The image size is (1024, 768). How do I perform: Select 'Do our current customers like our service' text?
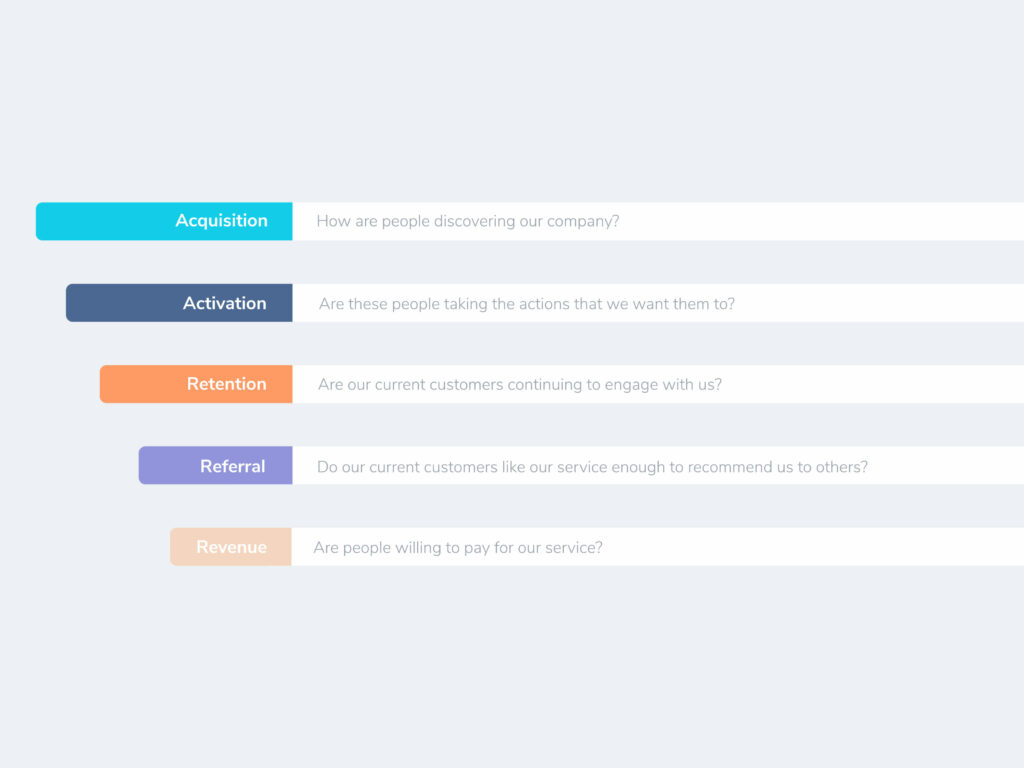pos(592,467)
